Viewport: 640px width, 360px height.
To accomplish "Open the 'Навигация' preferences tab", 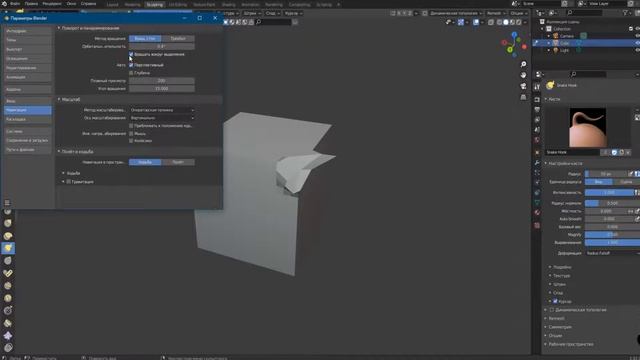I will 28,110.
